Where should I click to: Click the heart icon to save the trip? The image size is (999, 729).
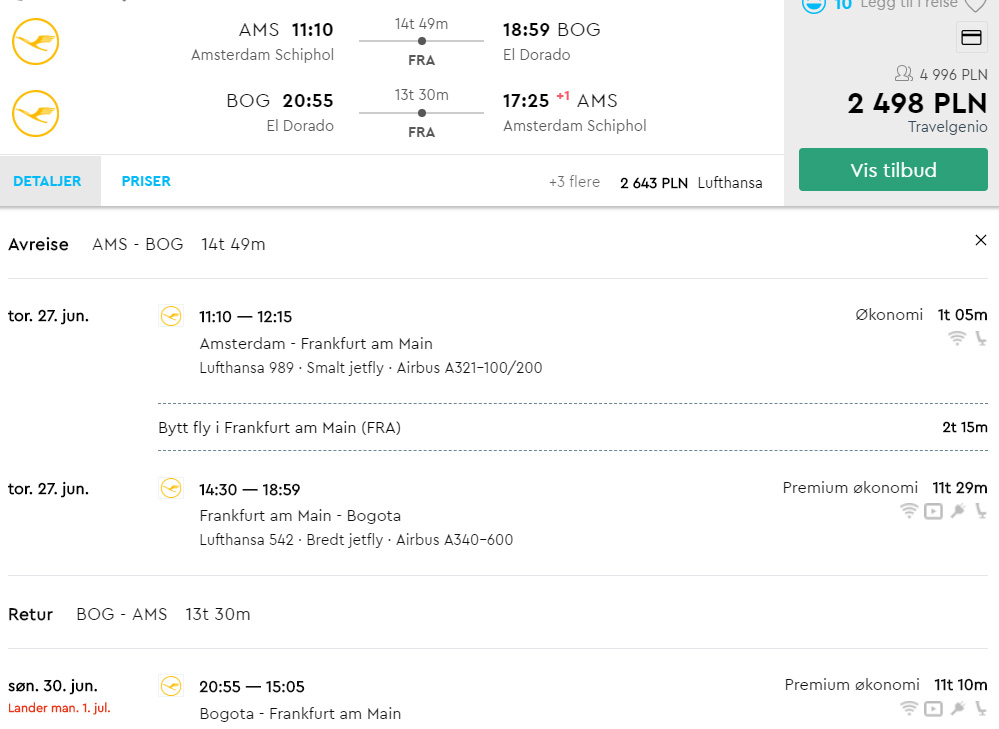click(975, 5)
